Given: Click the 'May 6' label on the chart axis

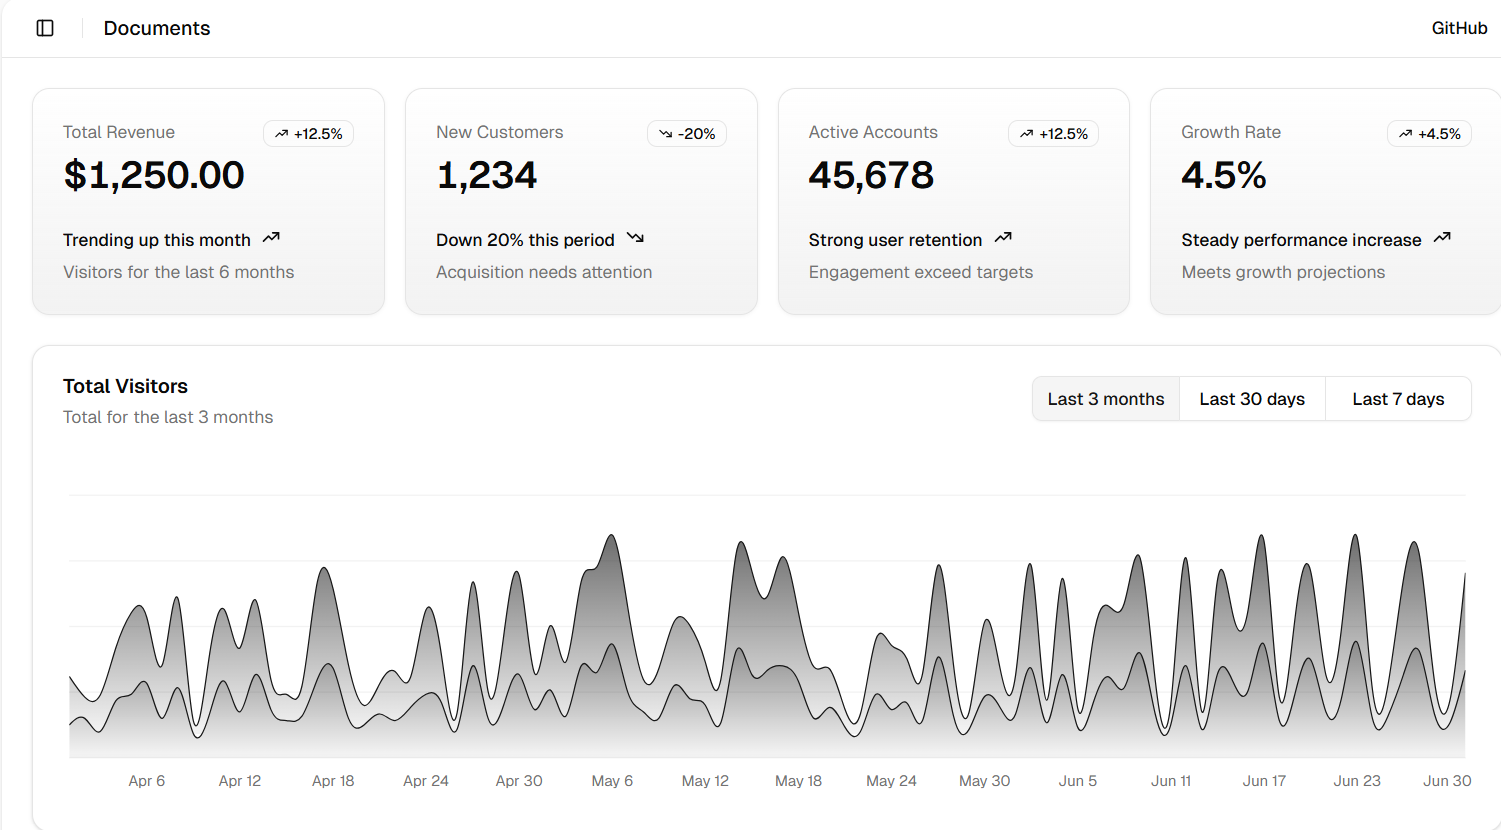Looking at the screenshot, I should (612, 781).
